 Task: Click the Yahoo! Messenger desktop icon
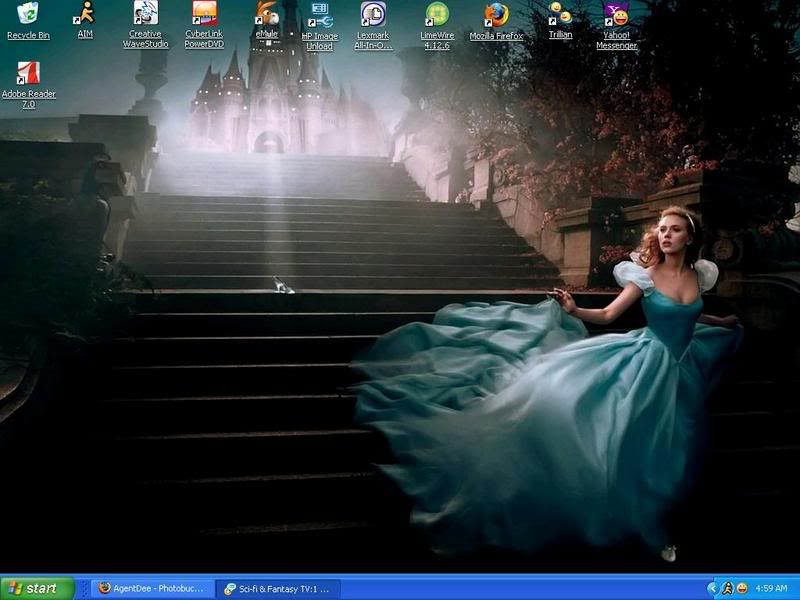[x=616, y=15]
